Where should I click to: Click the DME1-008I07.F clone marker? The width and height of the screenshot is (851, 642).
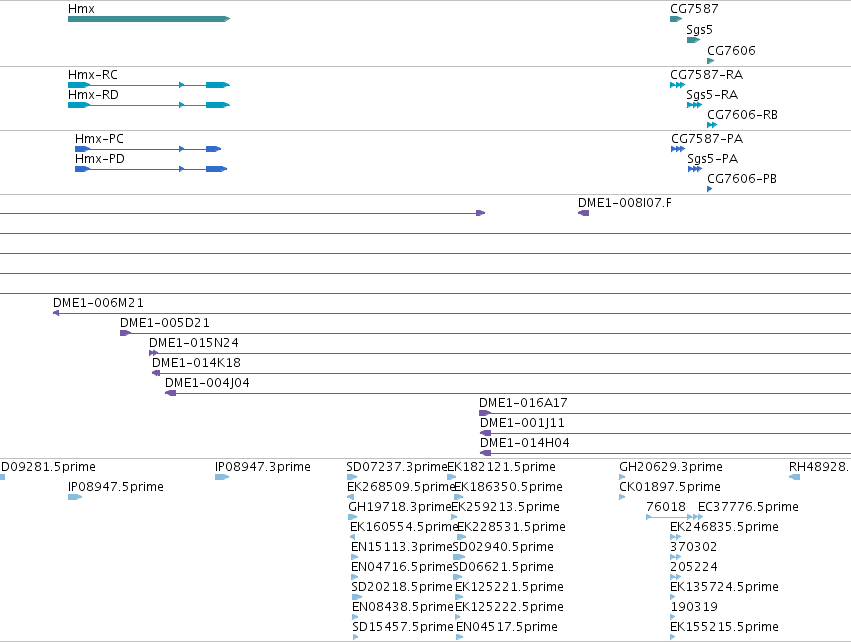[583, 213]
